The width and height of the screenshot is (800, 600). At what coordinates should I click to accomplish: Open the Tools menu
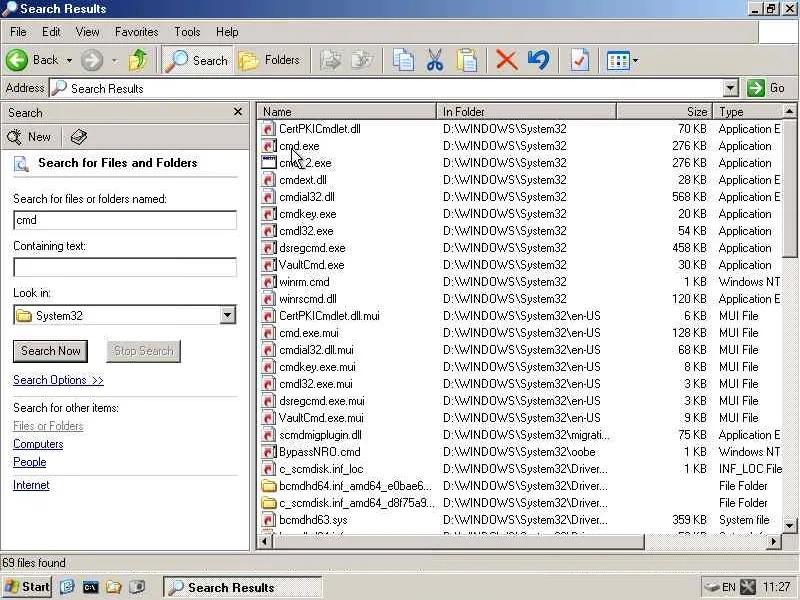187,32
